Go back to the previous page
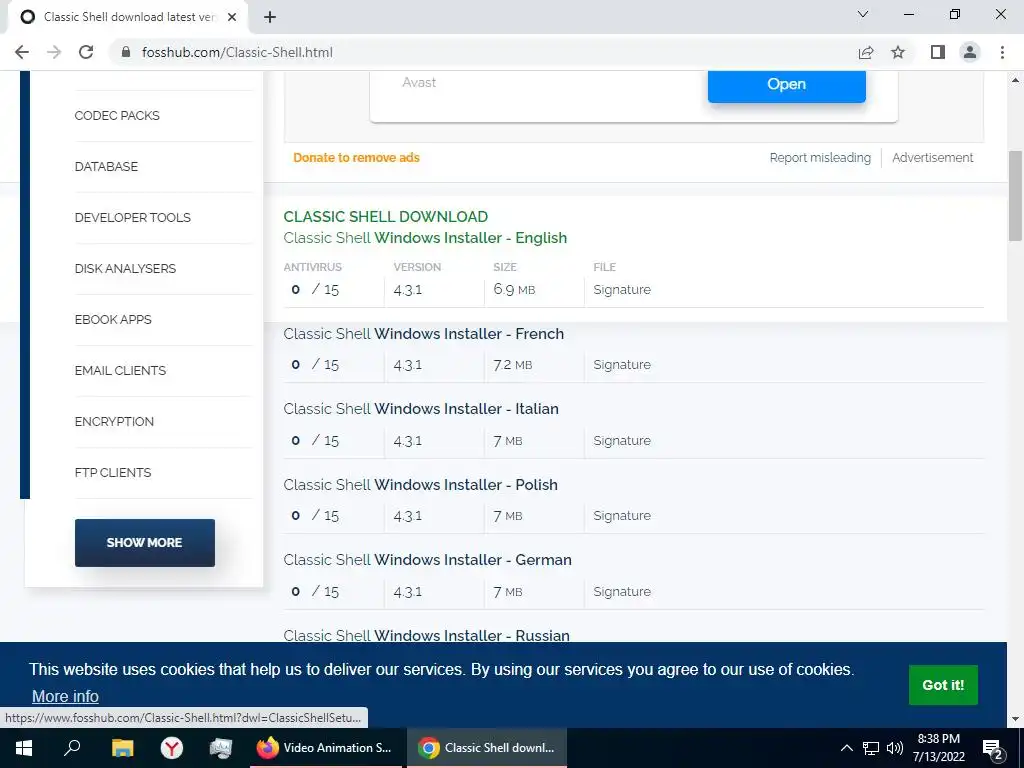The image size is (1024, 768). [22, 52]
